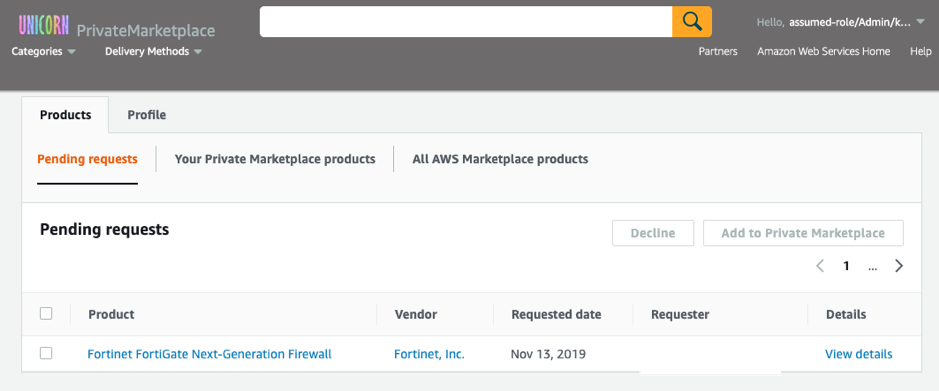Click the Vendor column header
939x391 pixels.
(416, 314)
